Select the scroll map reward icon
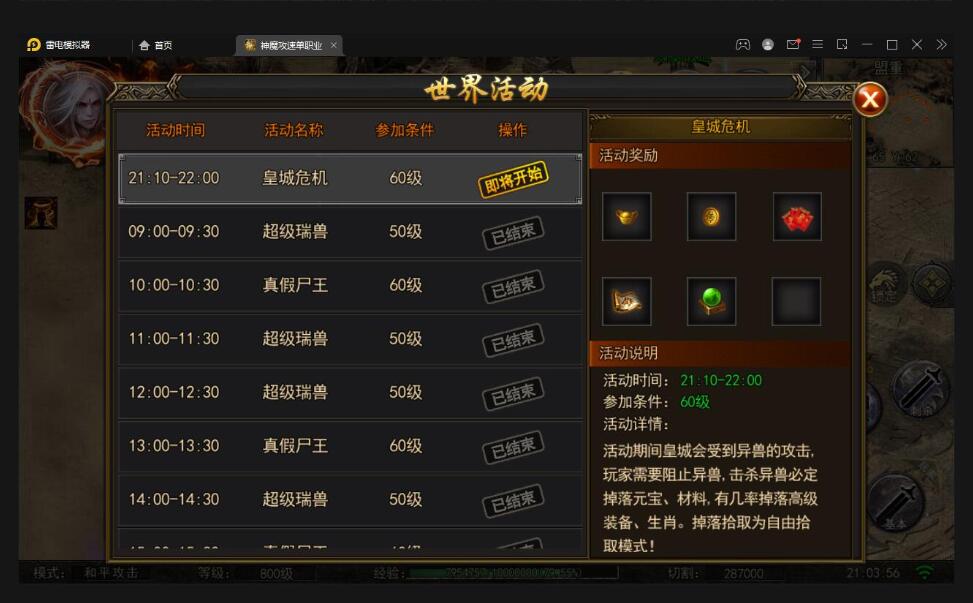Screen dimensions: 973x603 [627, 302]
